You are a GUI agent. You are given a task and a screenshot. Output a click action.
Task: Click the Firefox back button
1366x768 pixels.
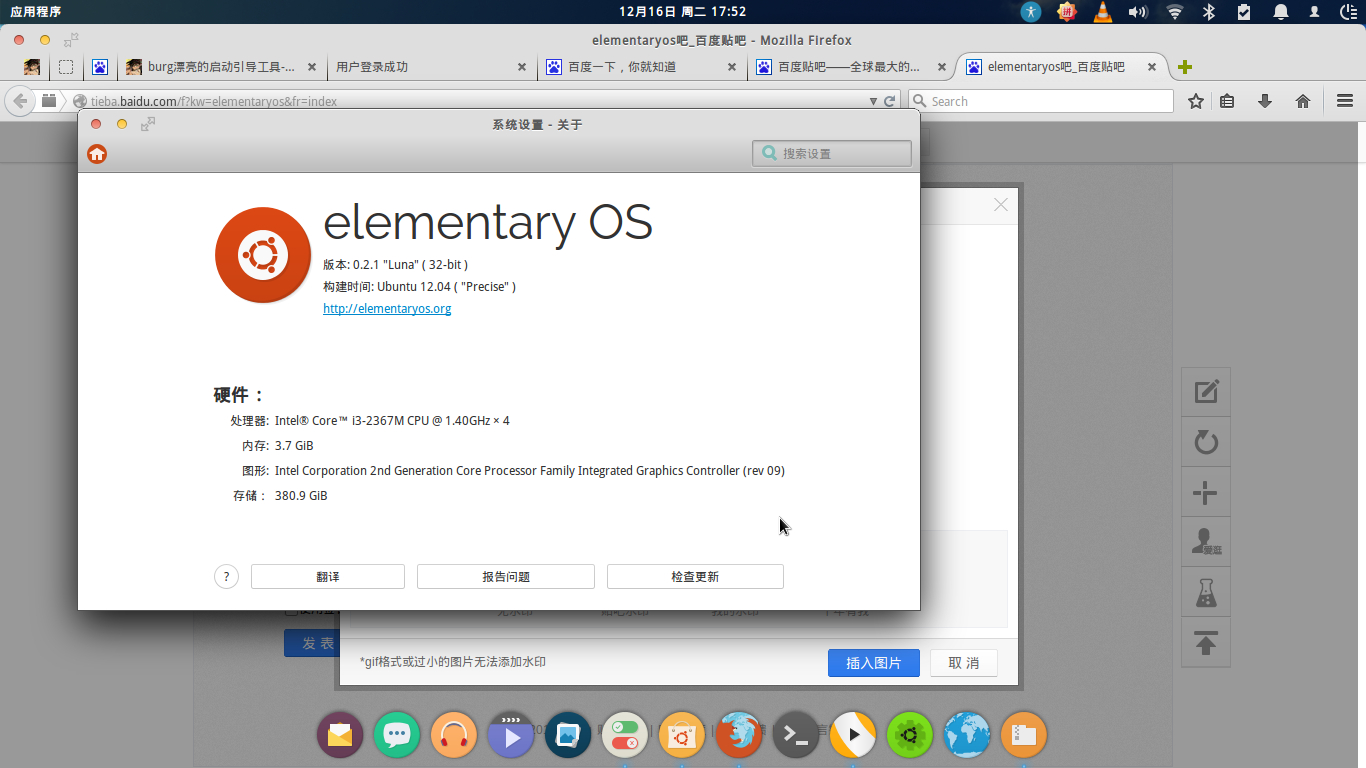click(x=20, y=101)
